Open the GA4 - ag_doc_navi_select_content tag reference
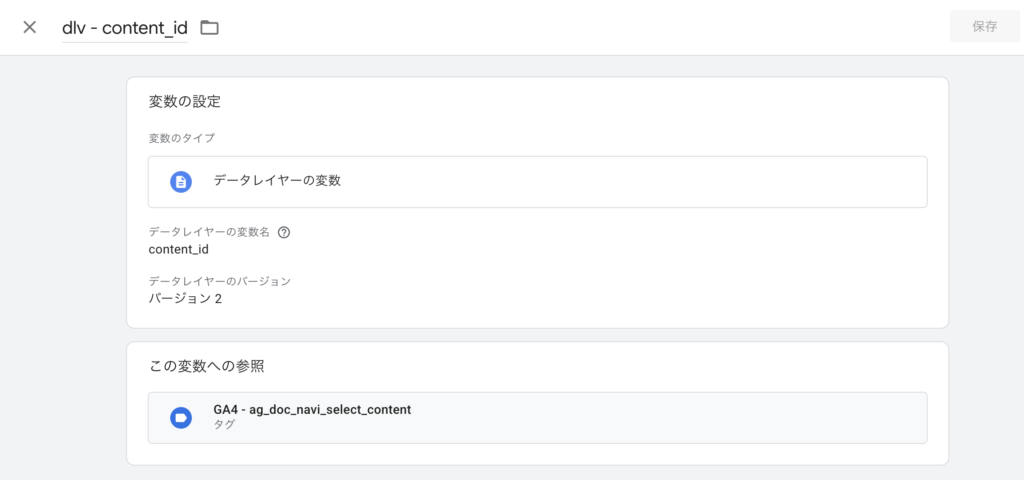 312,410
